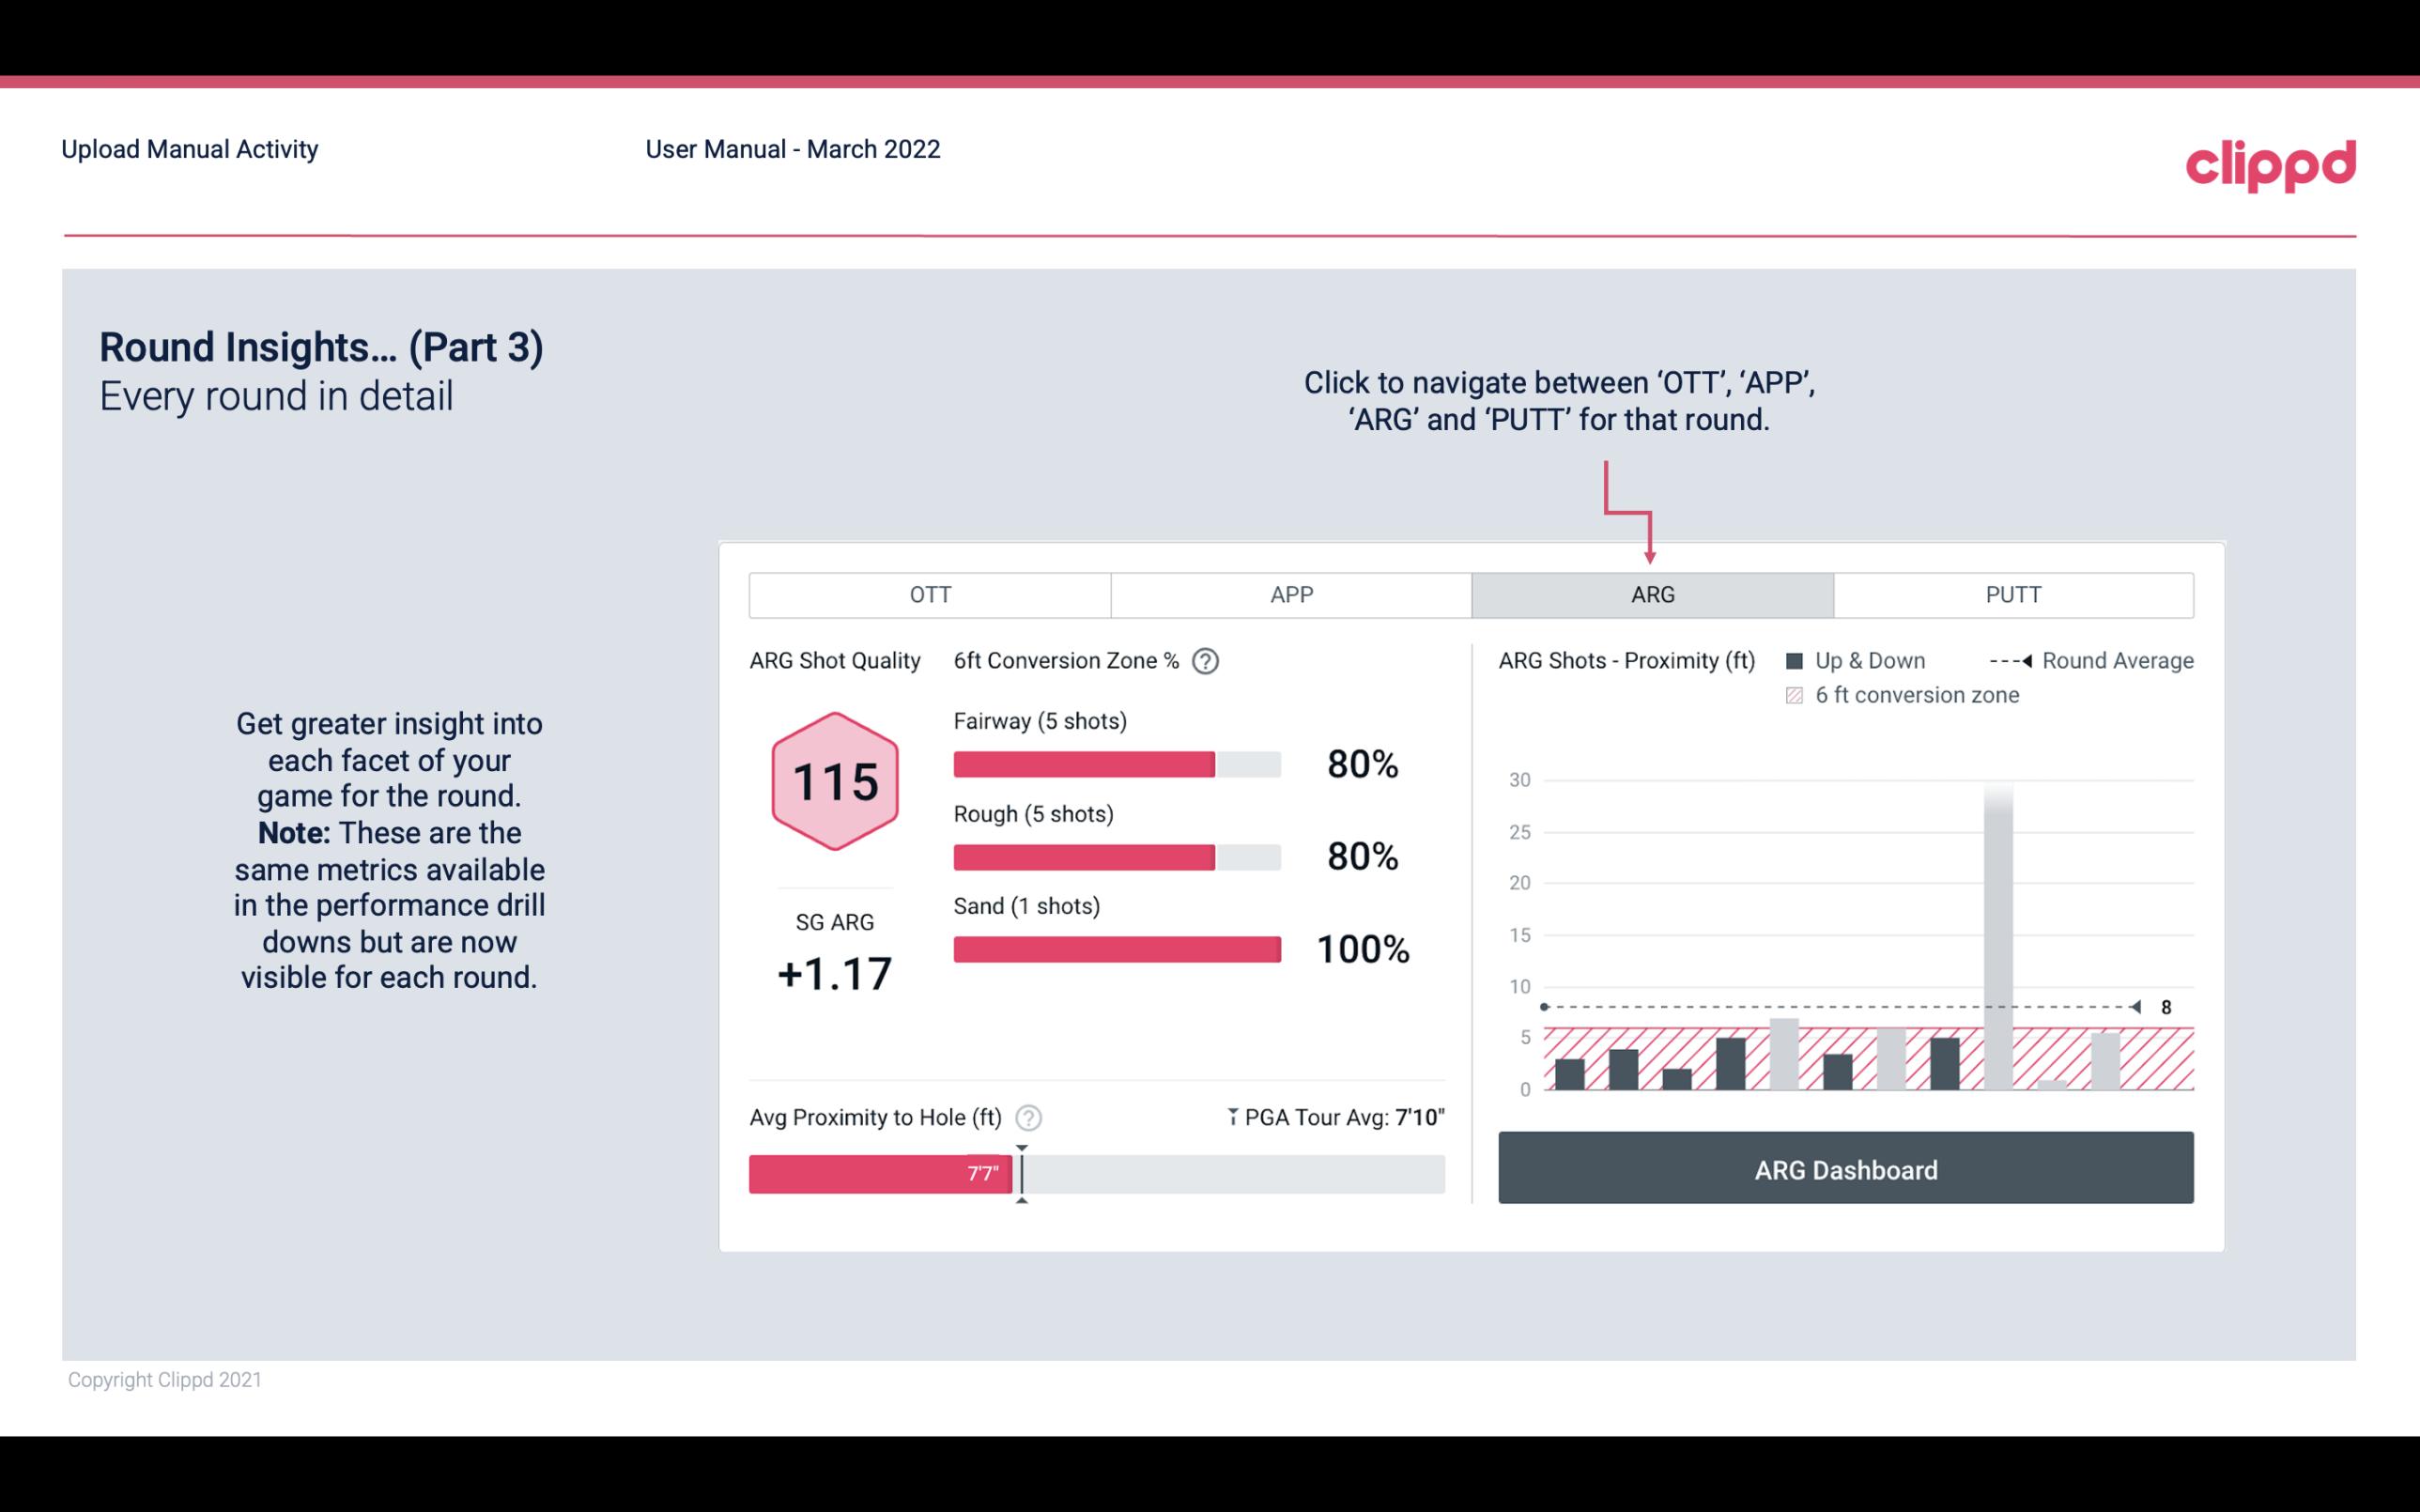
Task: Click the question mark icon near Avg Proximity
Action: coord(1029,1117)
